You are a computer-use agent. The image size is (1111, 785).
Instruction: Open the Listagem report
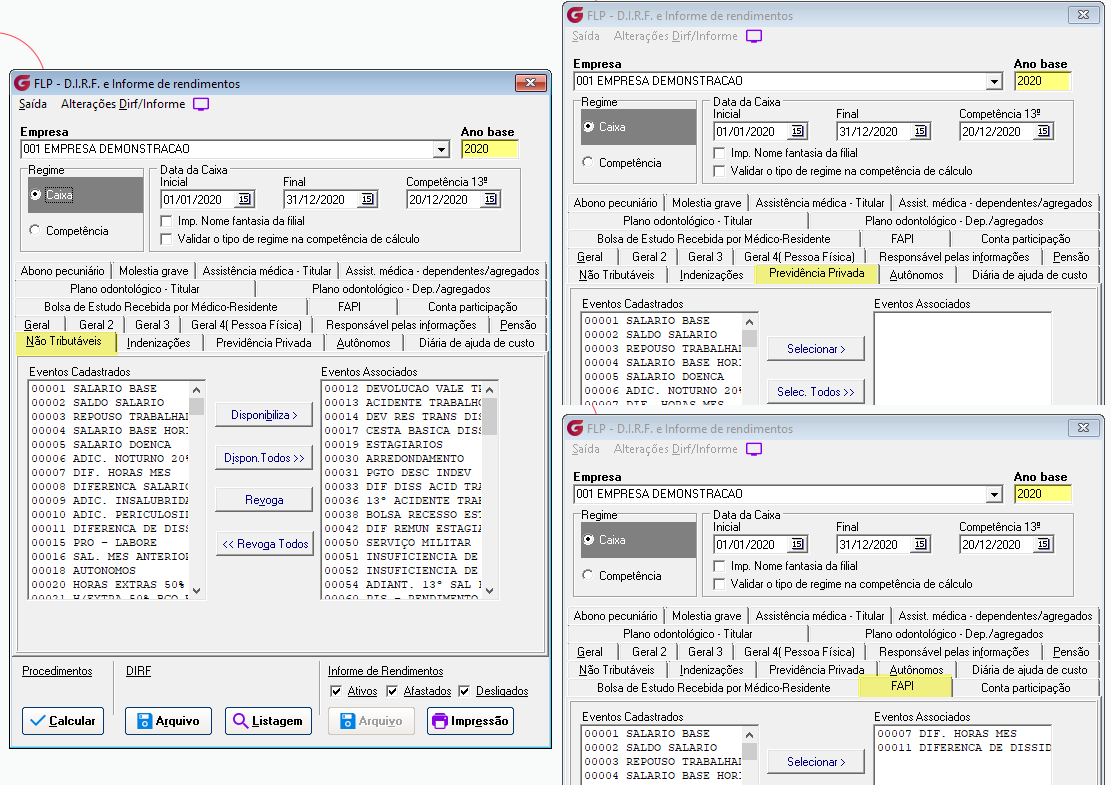point(268,721)
